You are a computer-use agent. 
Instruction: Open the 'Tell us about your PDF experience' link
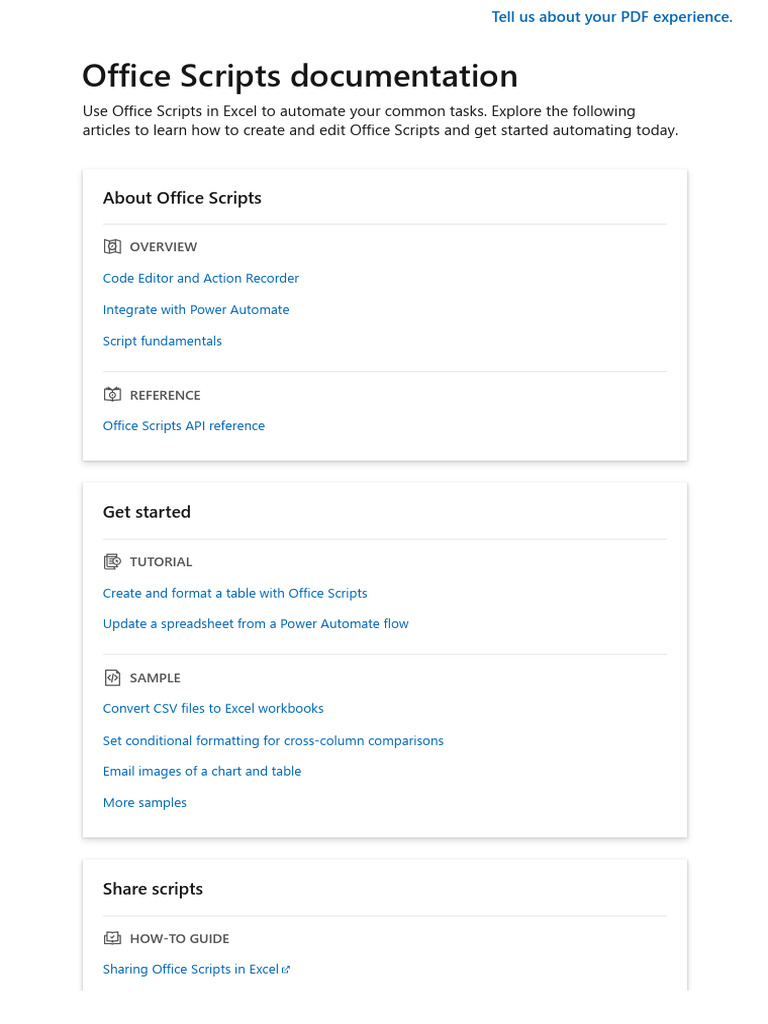coord(612,17)
